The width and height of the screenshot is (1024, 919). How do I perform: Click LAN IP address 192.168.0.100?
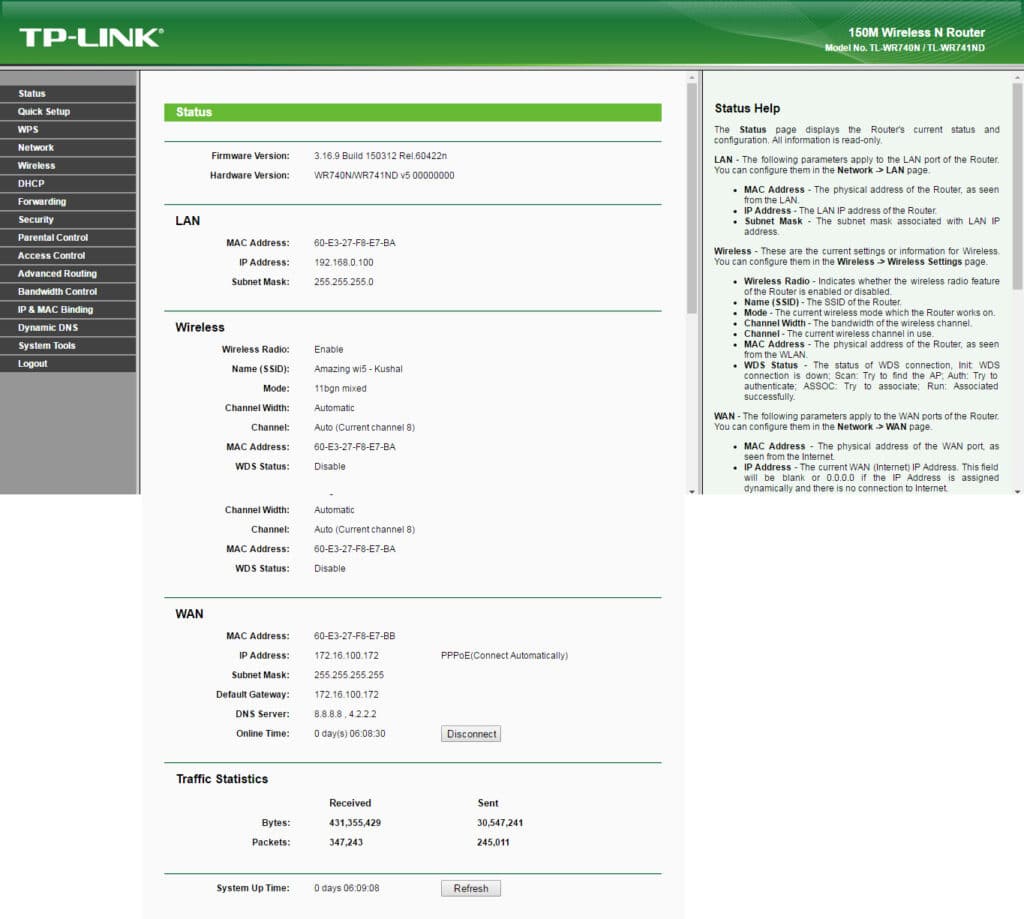click(x=344, y=262)
